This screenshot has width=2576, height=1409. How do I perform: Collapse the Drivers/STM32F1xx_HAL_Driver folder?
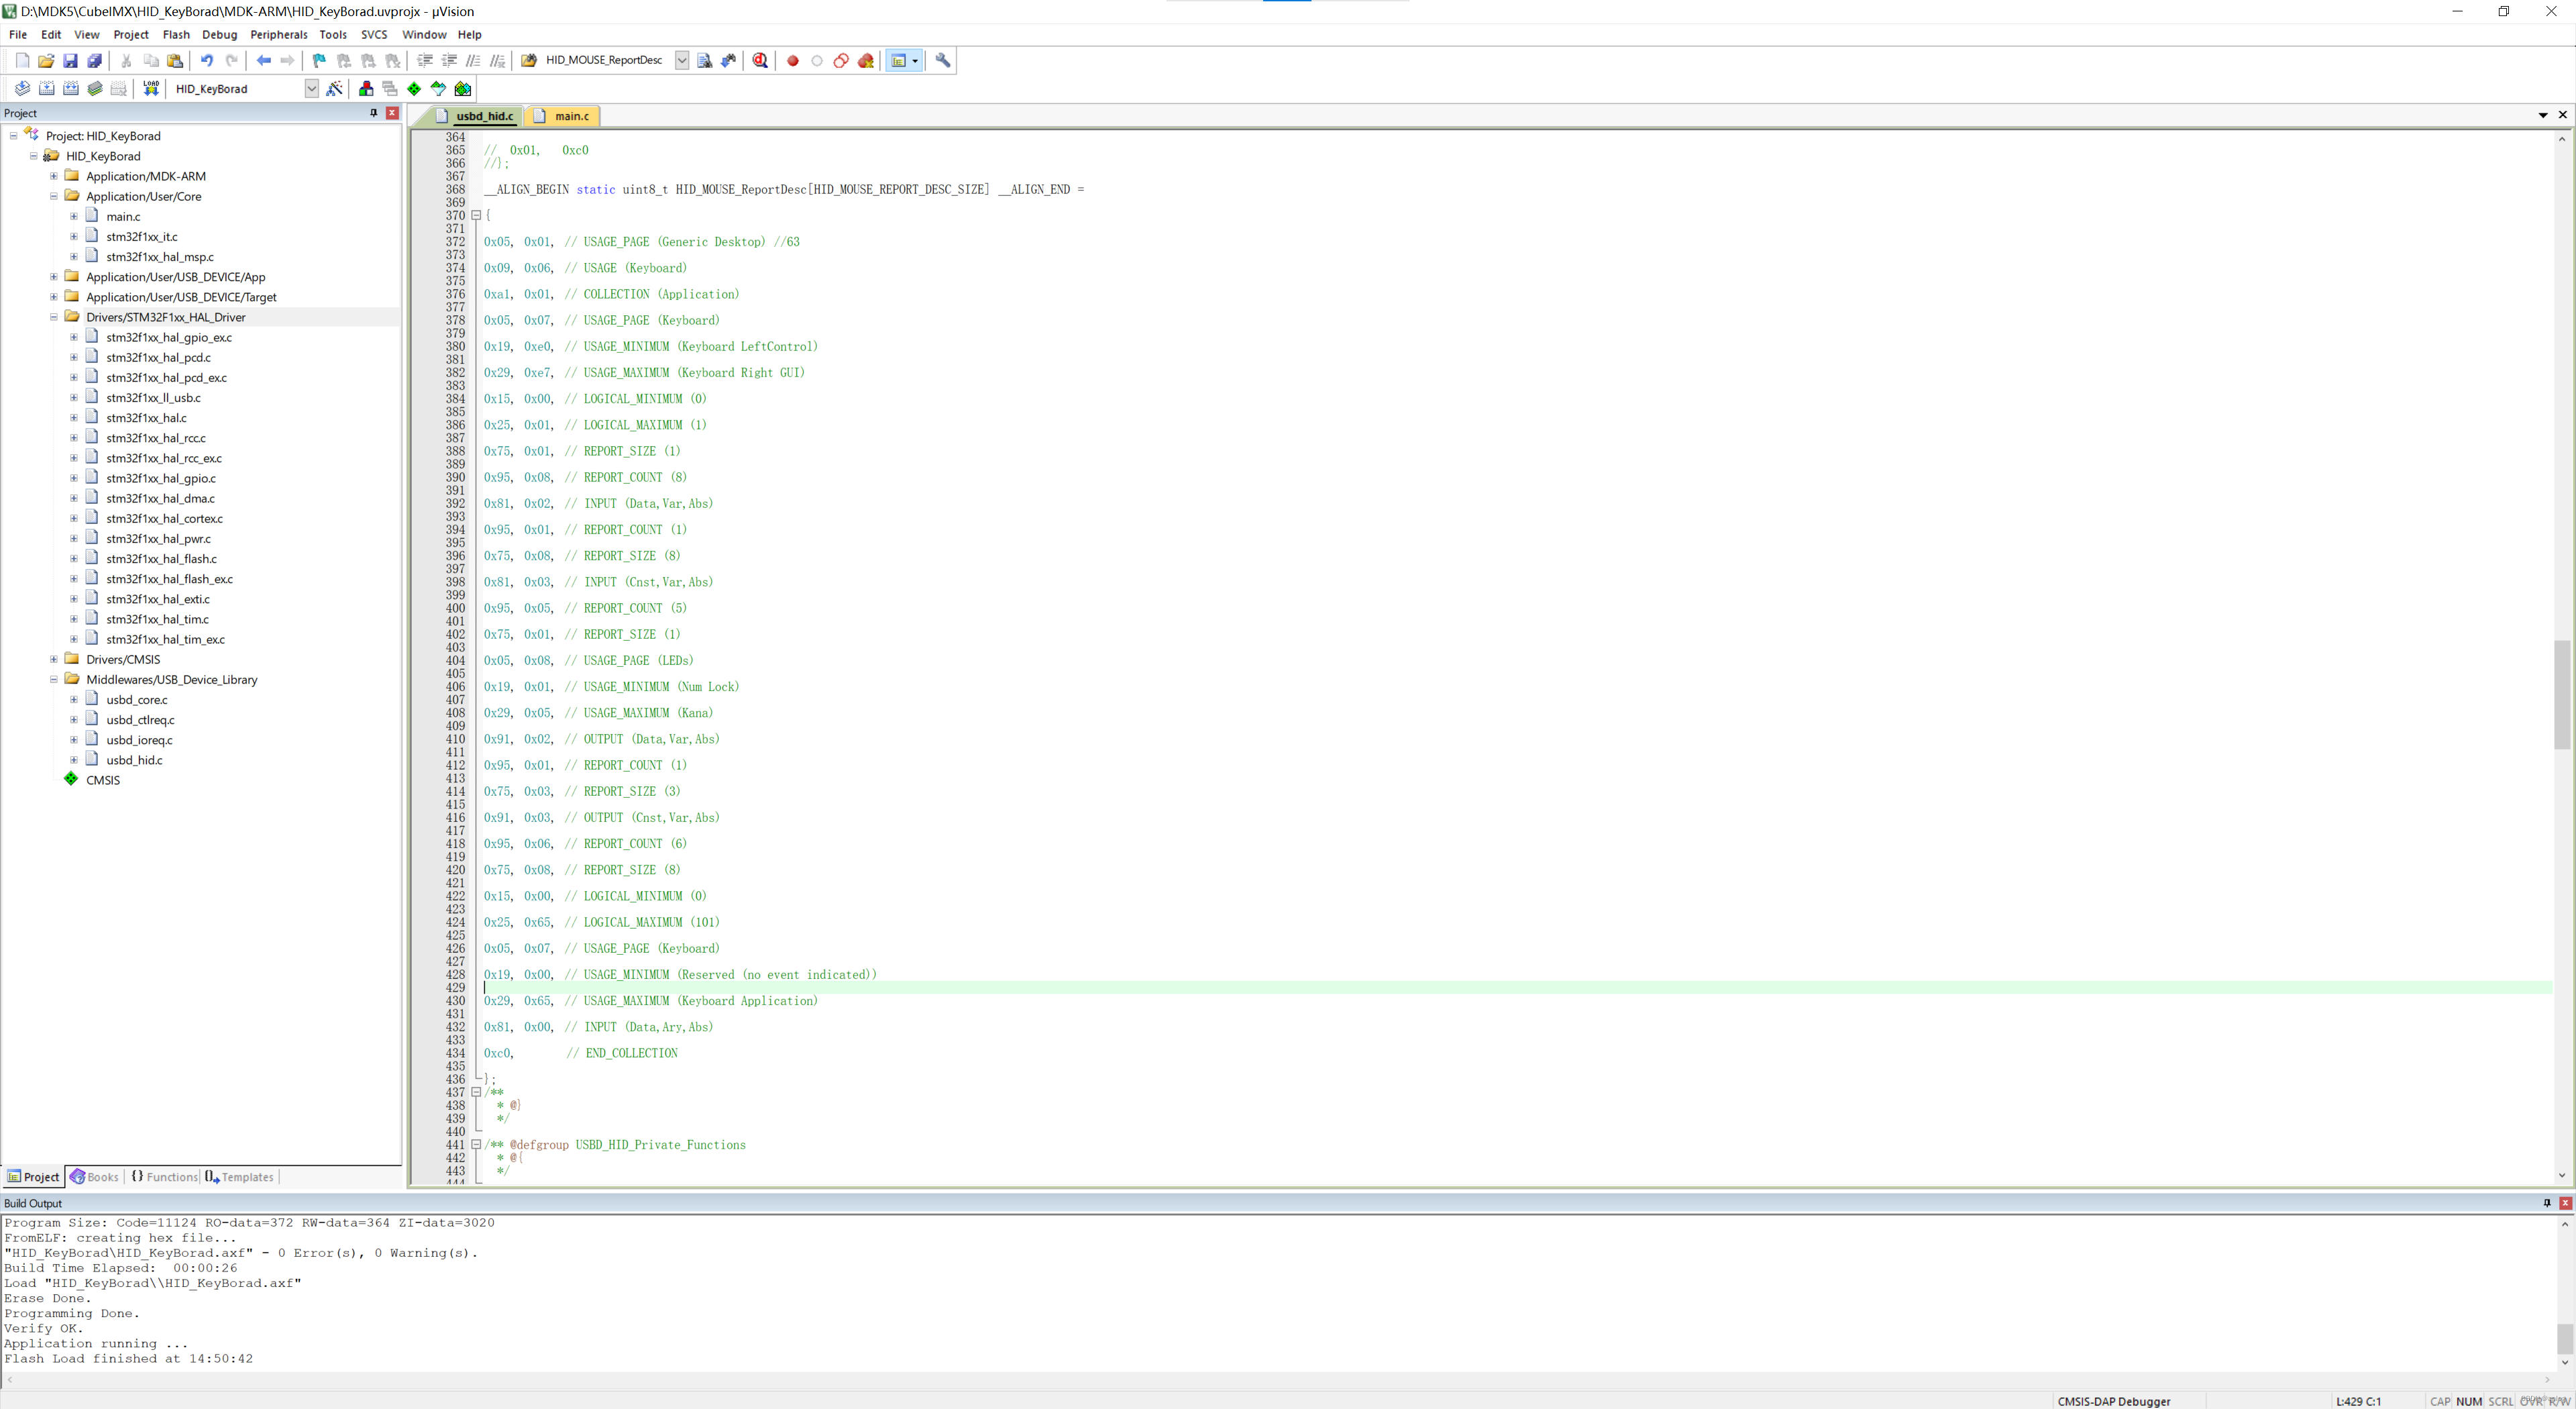54,317
